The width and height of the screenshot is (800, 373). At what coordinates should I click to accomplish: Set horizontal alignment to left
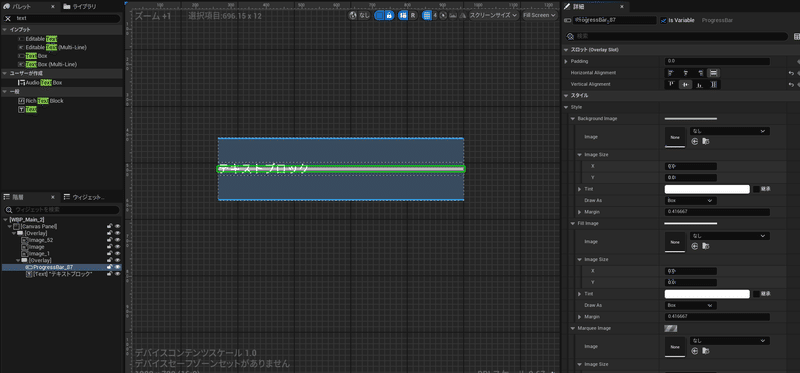671,73
